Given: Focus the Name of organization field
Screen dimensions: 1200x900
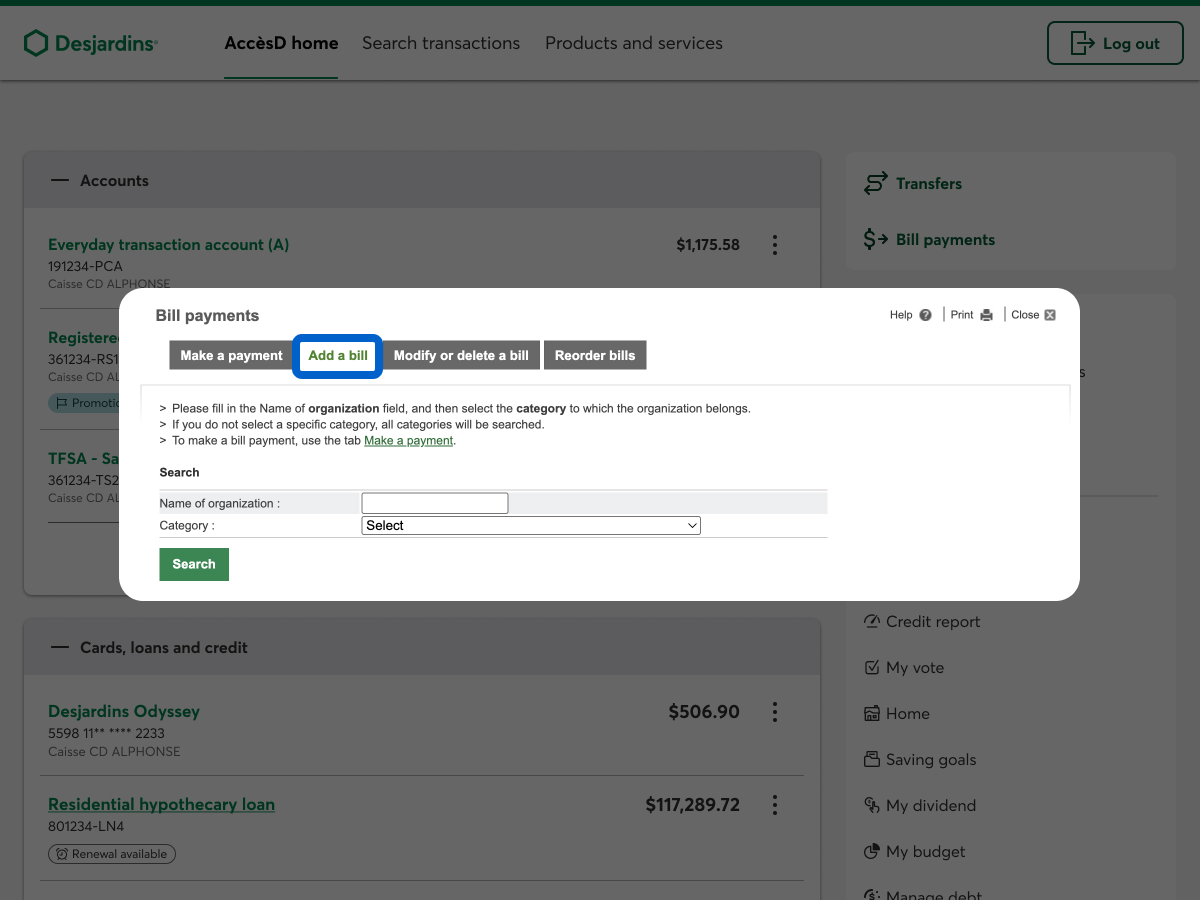Looking at the screenshot, I should (x=435, y=503).
